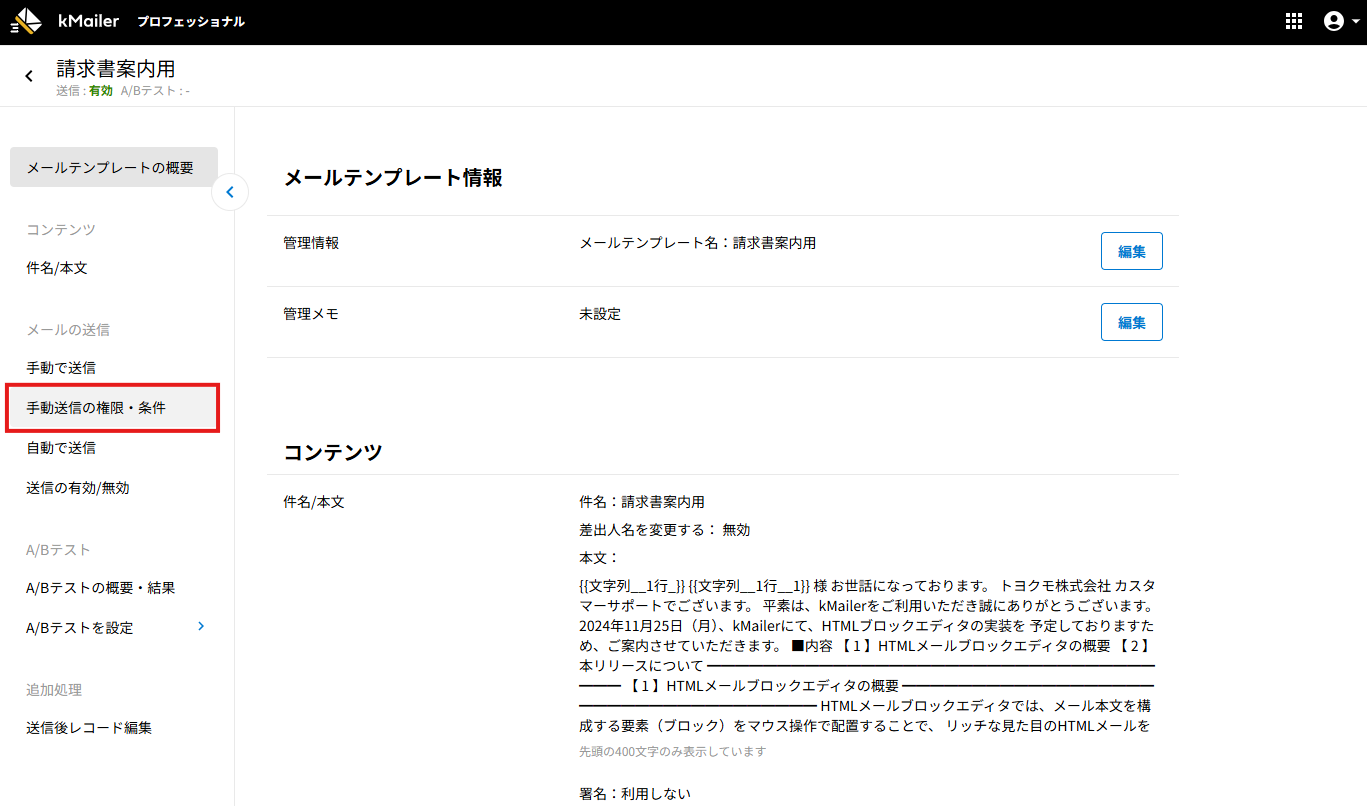Open the apps grid menu
Viewport: 1367px width, 806px height.
[x=1294, y=21]
